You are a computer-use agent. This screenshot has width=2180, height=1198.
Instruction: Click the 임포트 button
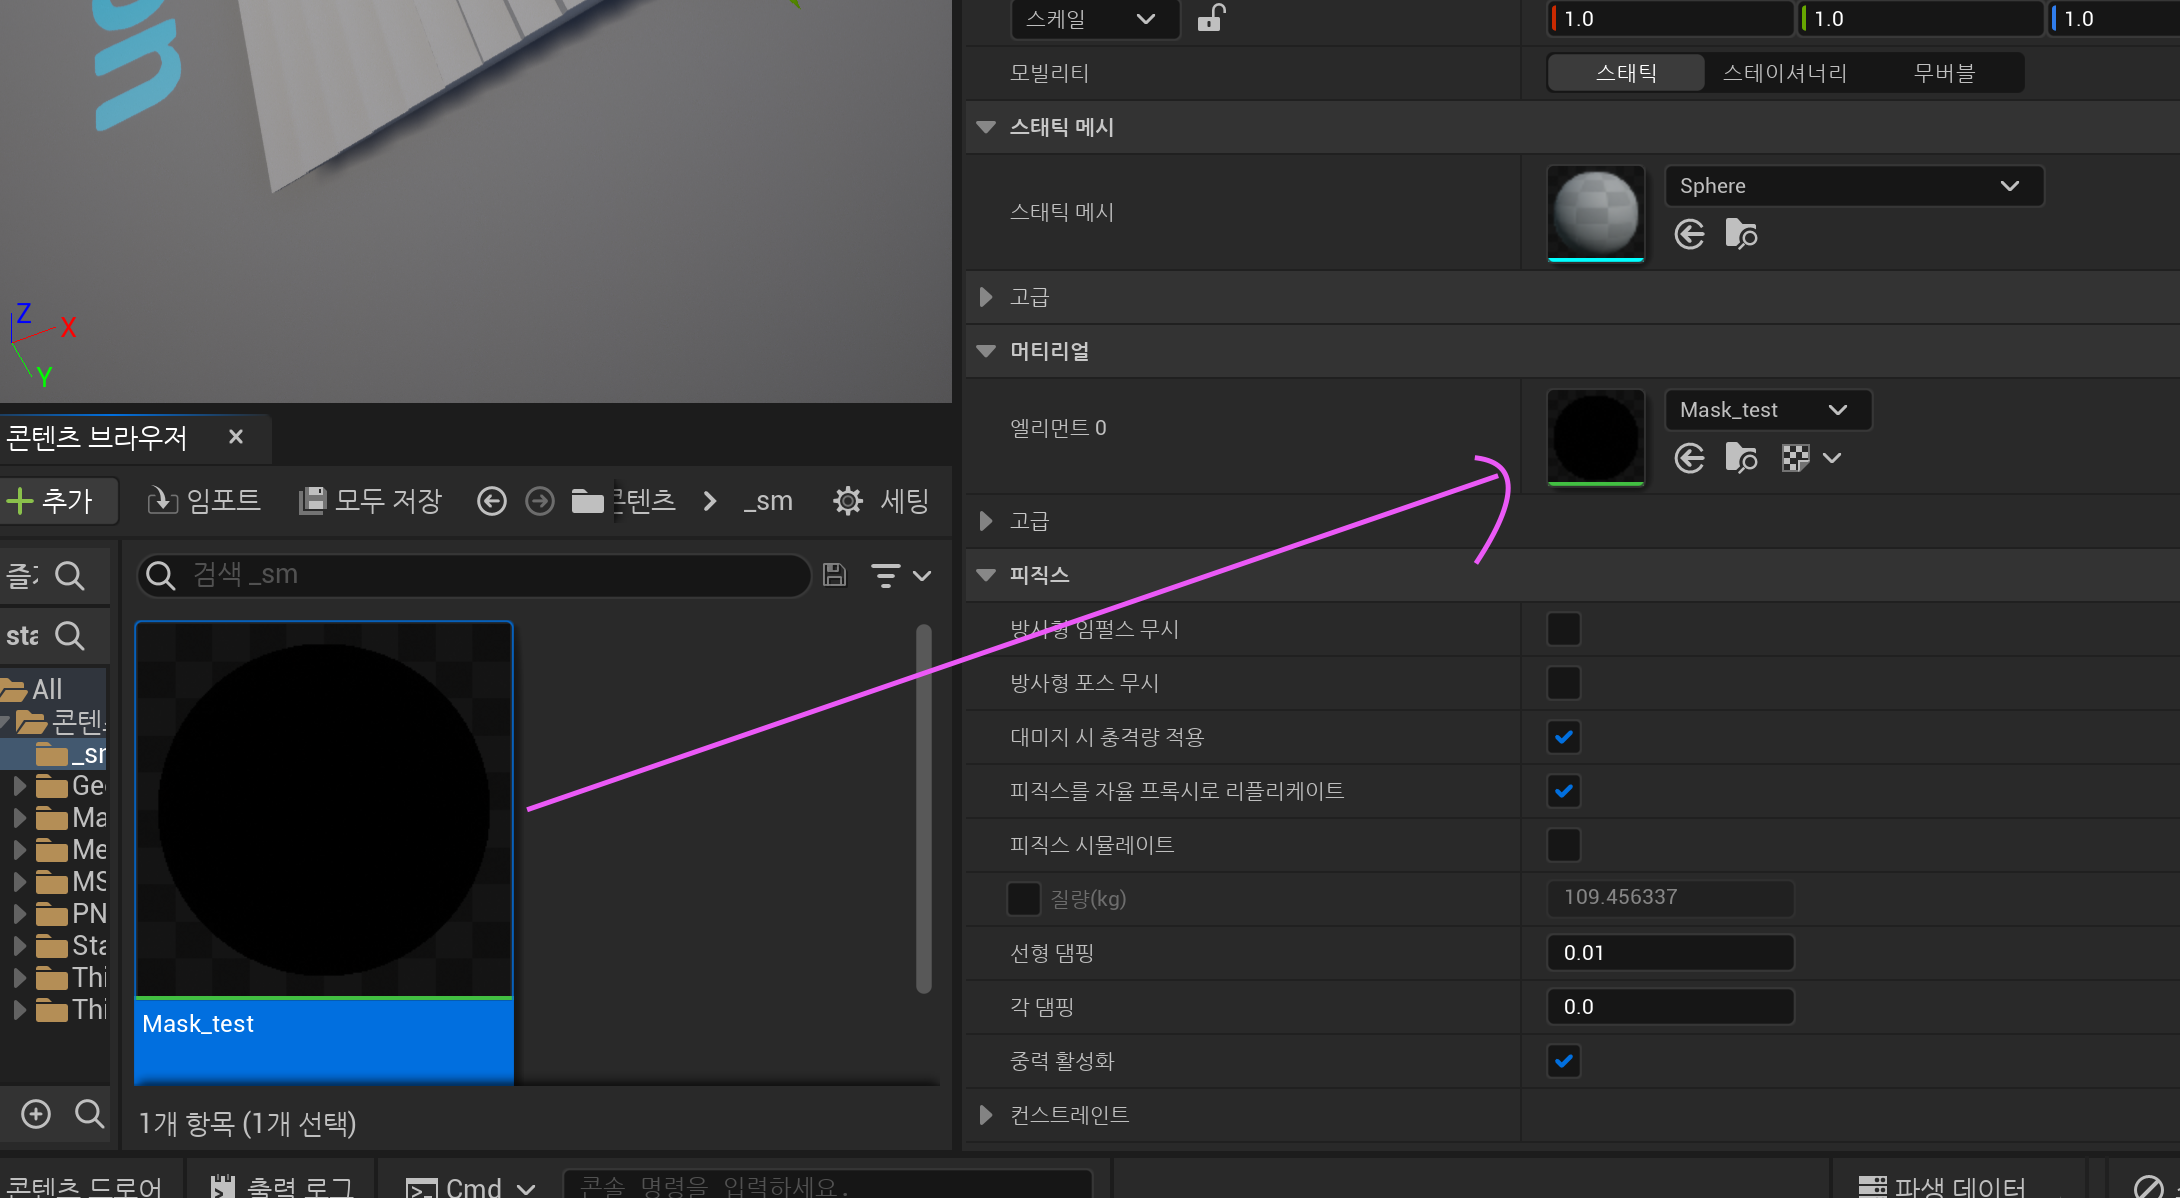(205, 501)
